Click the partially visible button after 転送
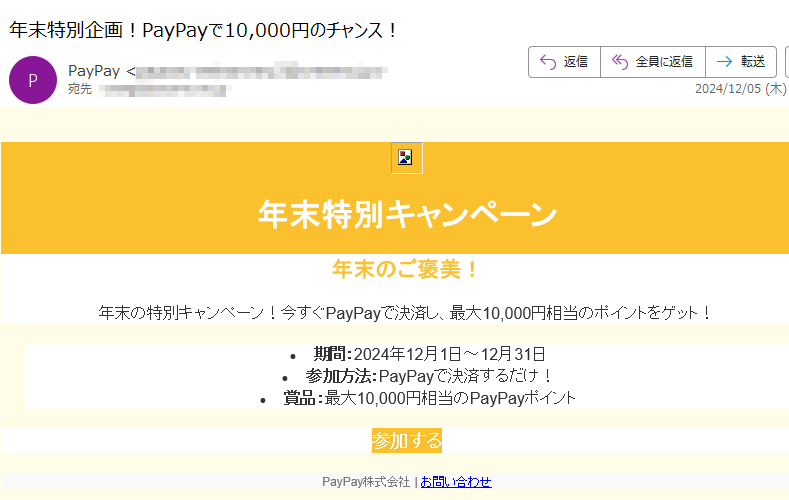 pyautogui.click(x=786, y=62)
